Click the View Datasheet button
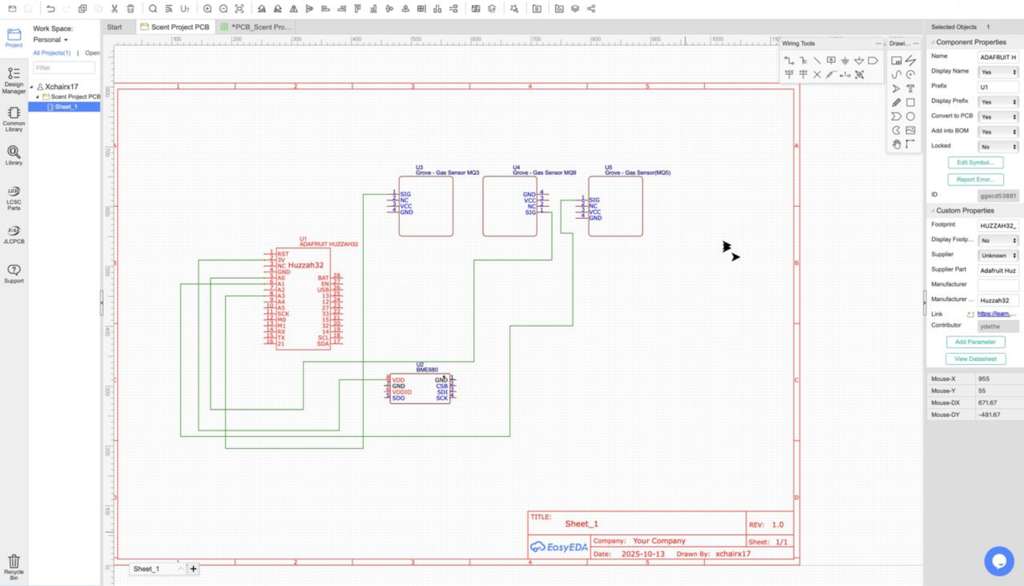The image size is (1024, 586). click(974, 358)
